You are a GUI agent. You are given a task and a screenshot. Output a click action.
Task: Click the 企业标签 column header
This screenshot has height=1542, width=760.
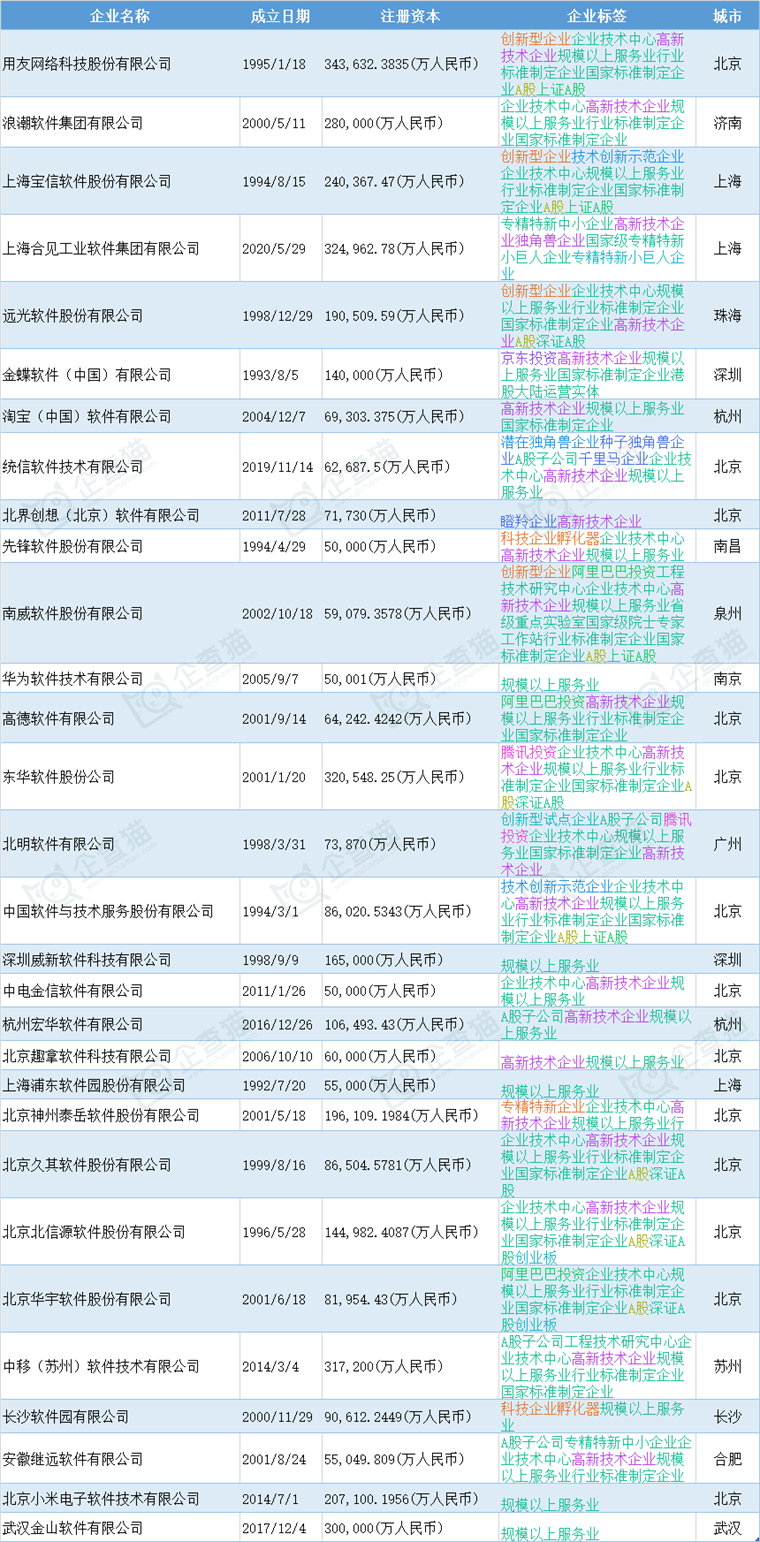(x=597, y=16)
